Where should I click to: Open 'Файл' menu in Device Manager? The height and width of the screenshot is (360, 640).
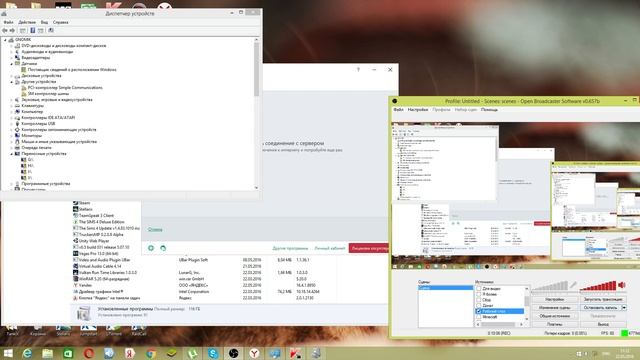8,22
